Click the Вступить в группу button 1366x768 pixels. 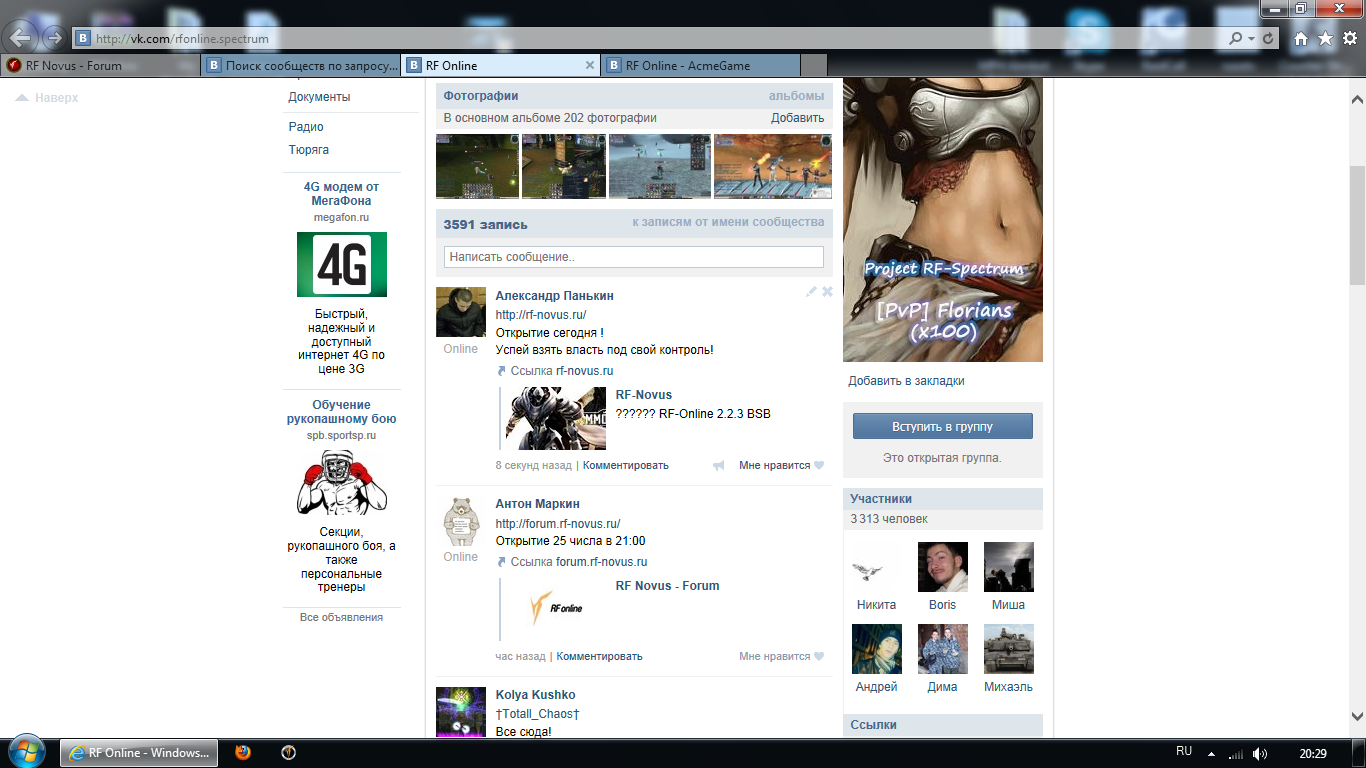click(x=943, y=426)
